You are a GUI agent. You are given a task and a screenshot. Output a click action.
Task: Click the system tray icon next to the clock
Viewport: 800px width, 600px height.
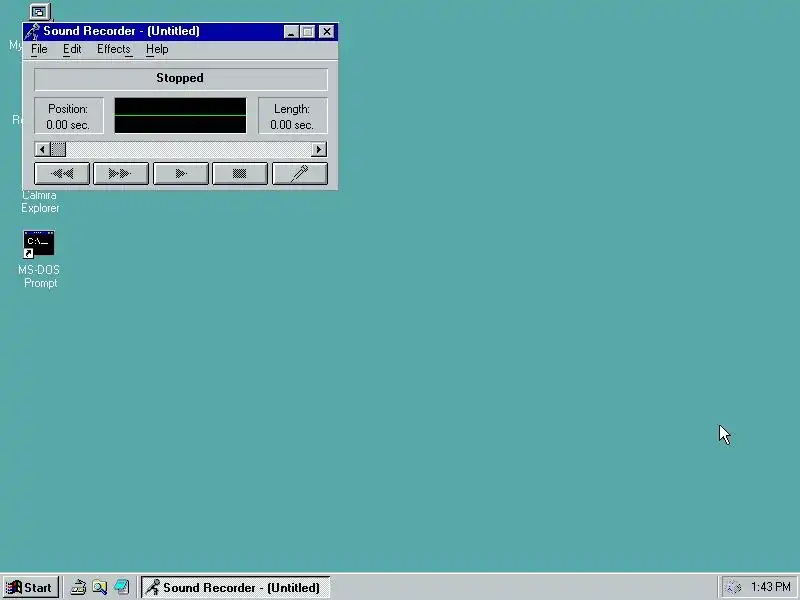coord(733,588)
